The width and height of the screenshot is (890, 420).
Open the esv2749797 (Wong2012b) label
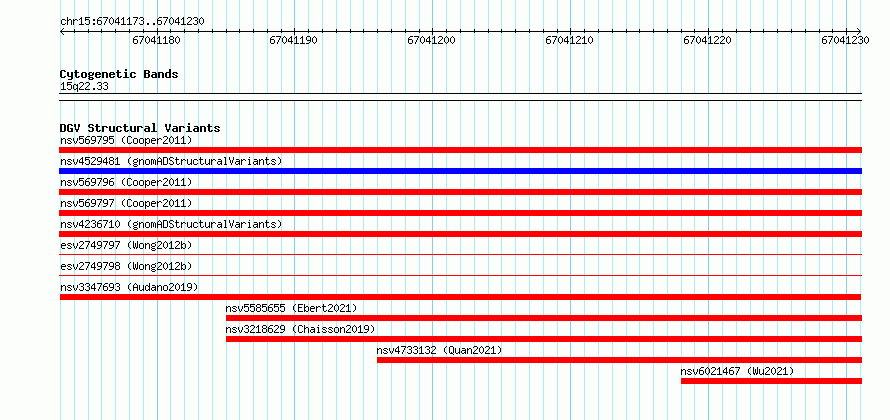point(126,245)
